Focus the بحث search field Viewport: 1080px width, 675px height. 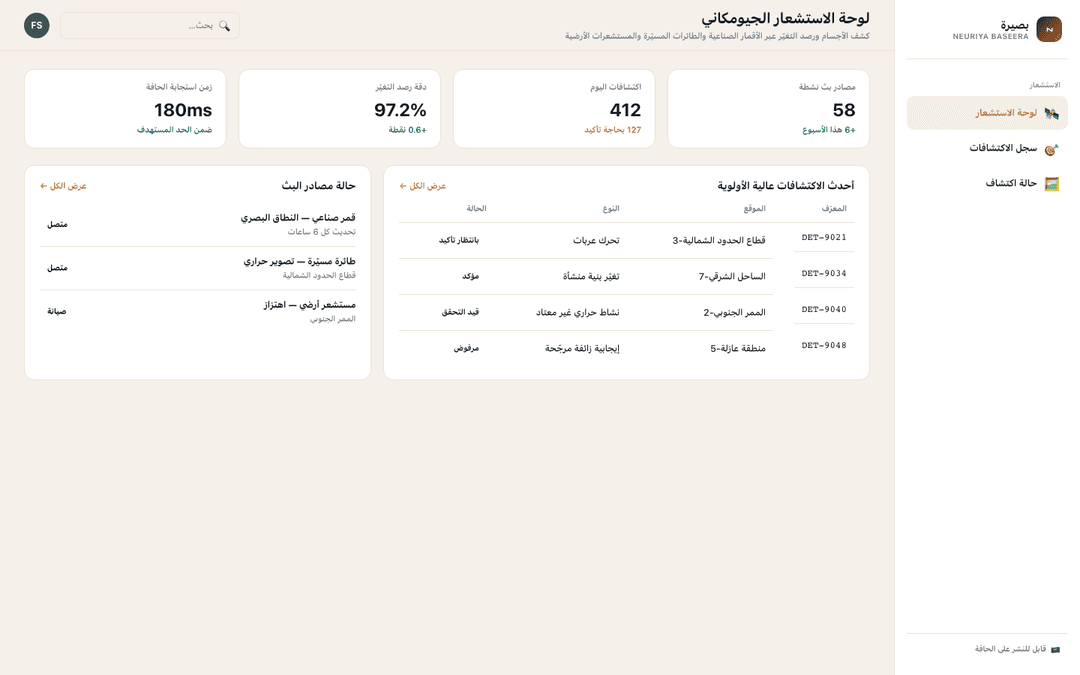click(150, 25)
